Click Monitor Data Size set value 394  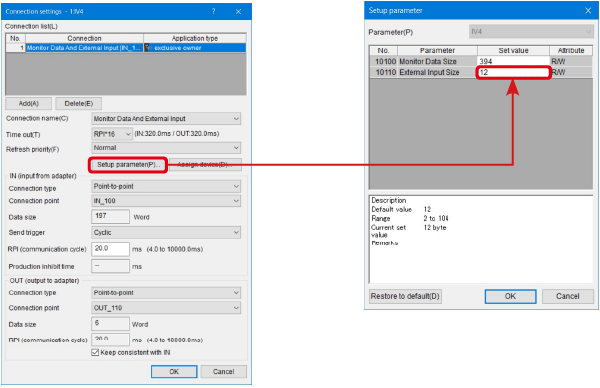tap(513, 61)
